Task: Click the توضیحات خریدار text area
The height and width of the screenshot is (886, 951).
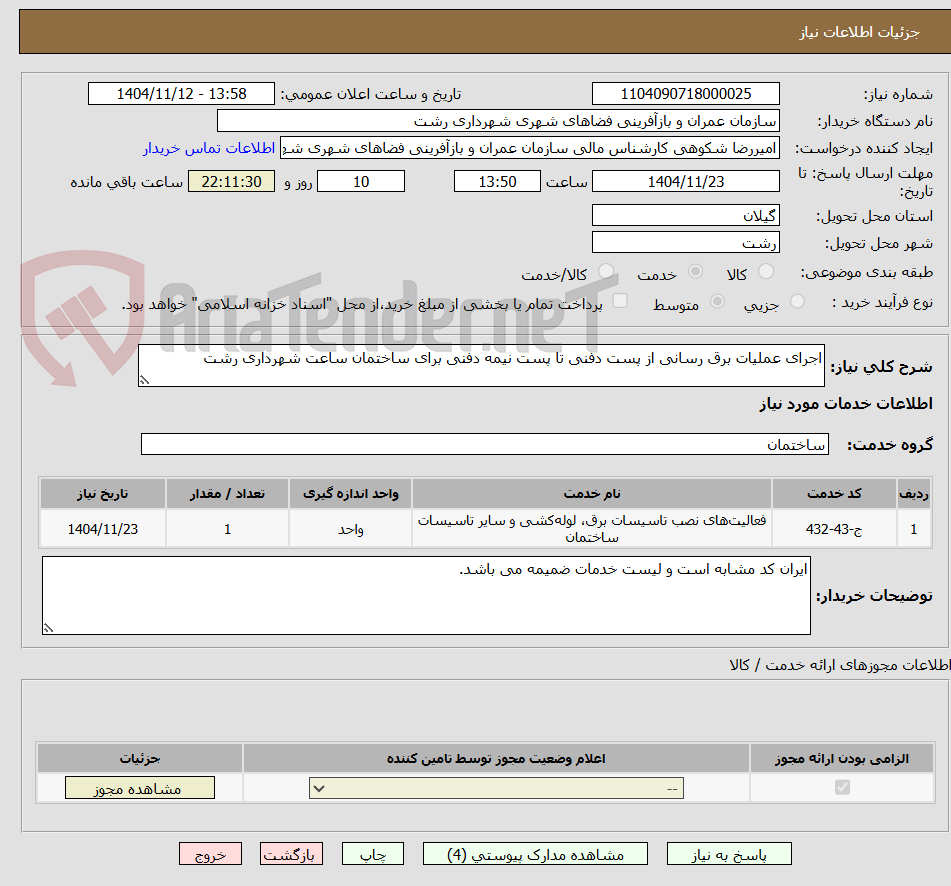Action: (426, 596)
